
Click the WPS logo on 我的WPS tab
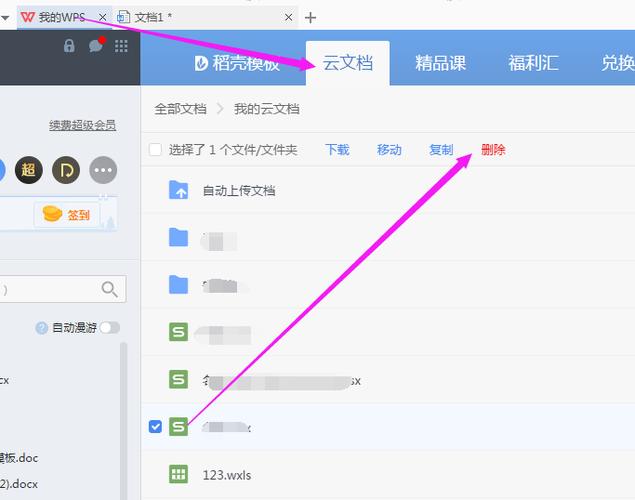pyautogui.click(x=28, y=17)
